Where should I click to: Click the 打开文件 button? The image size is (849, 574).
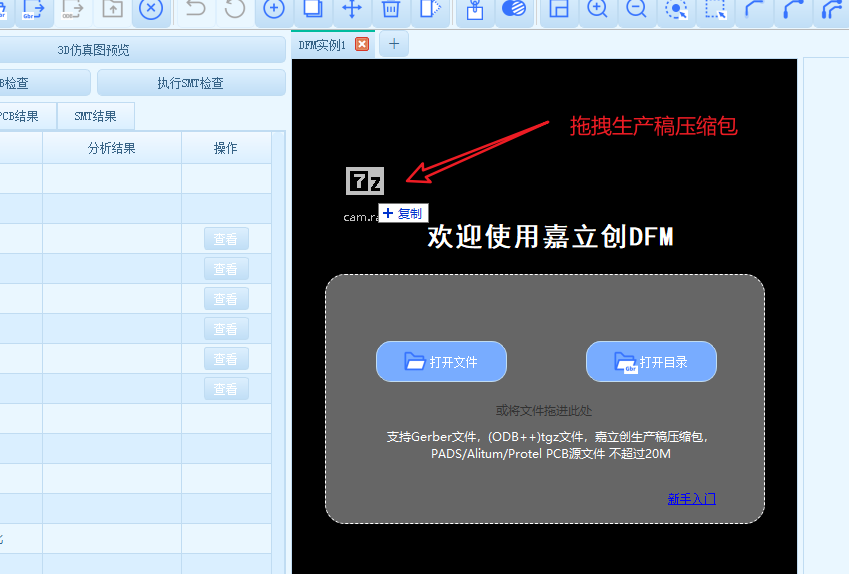pyautogui.click(x=441, y=362)
